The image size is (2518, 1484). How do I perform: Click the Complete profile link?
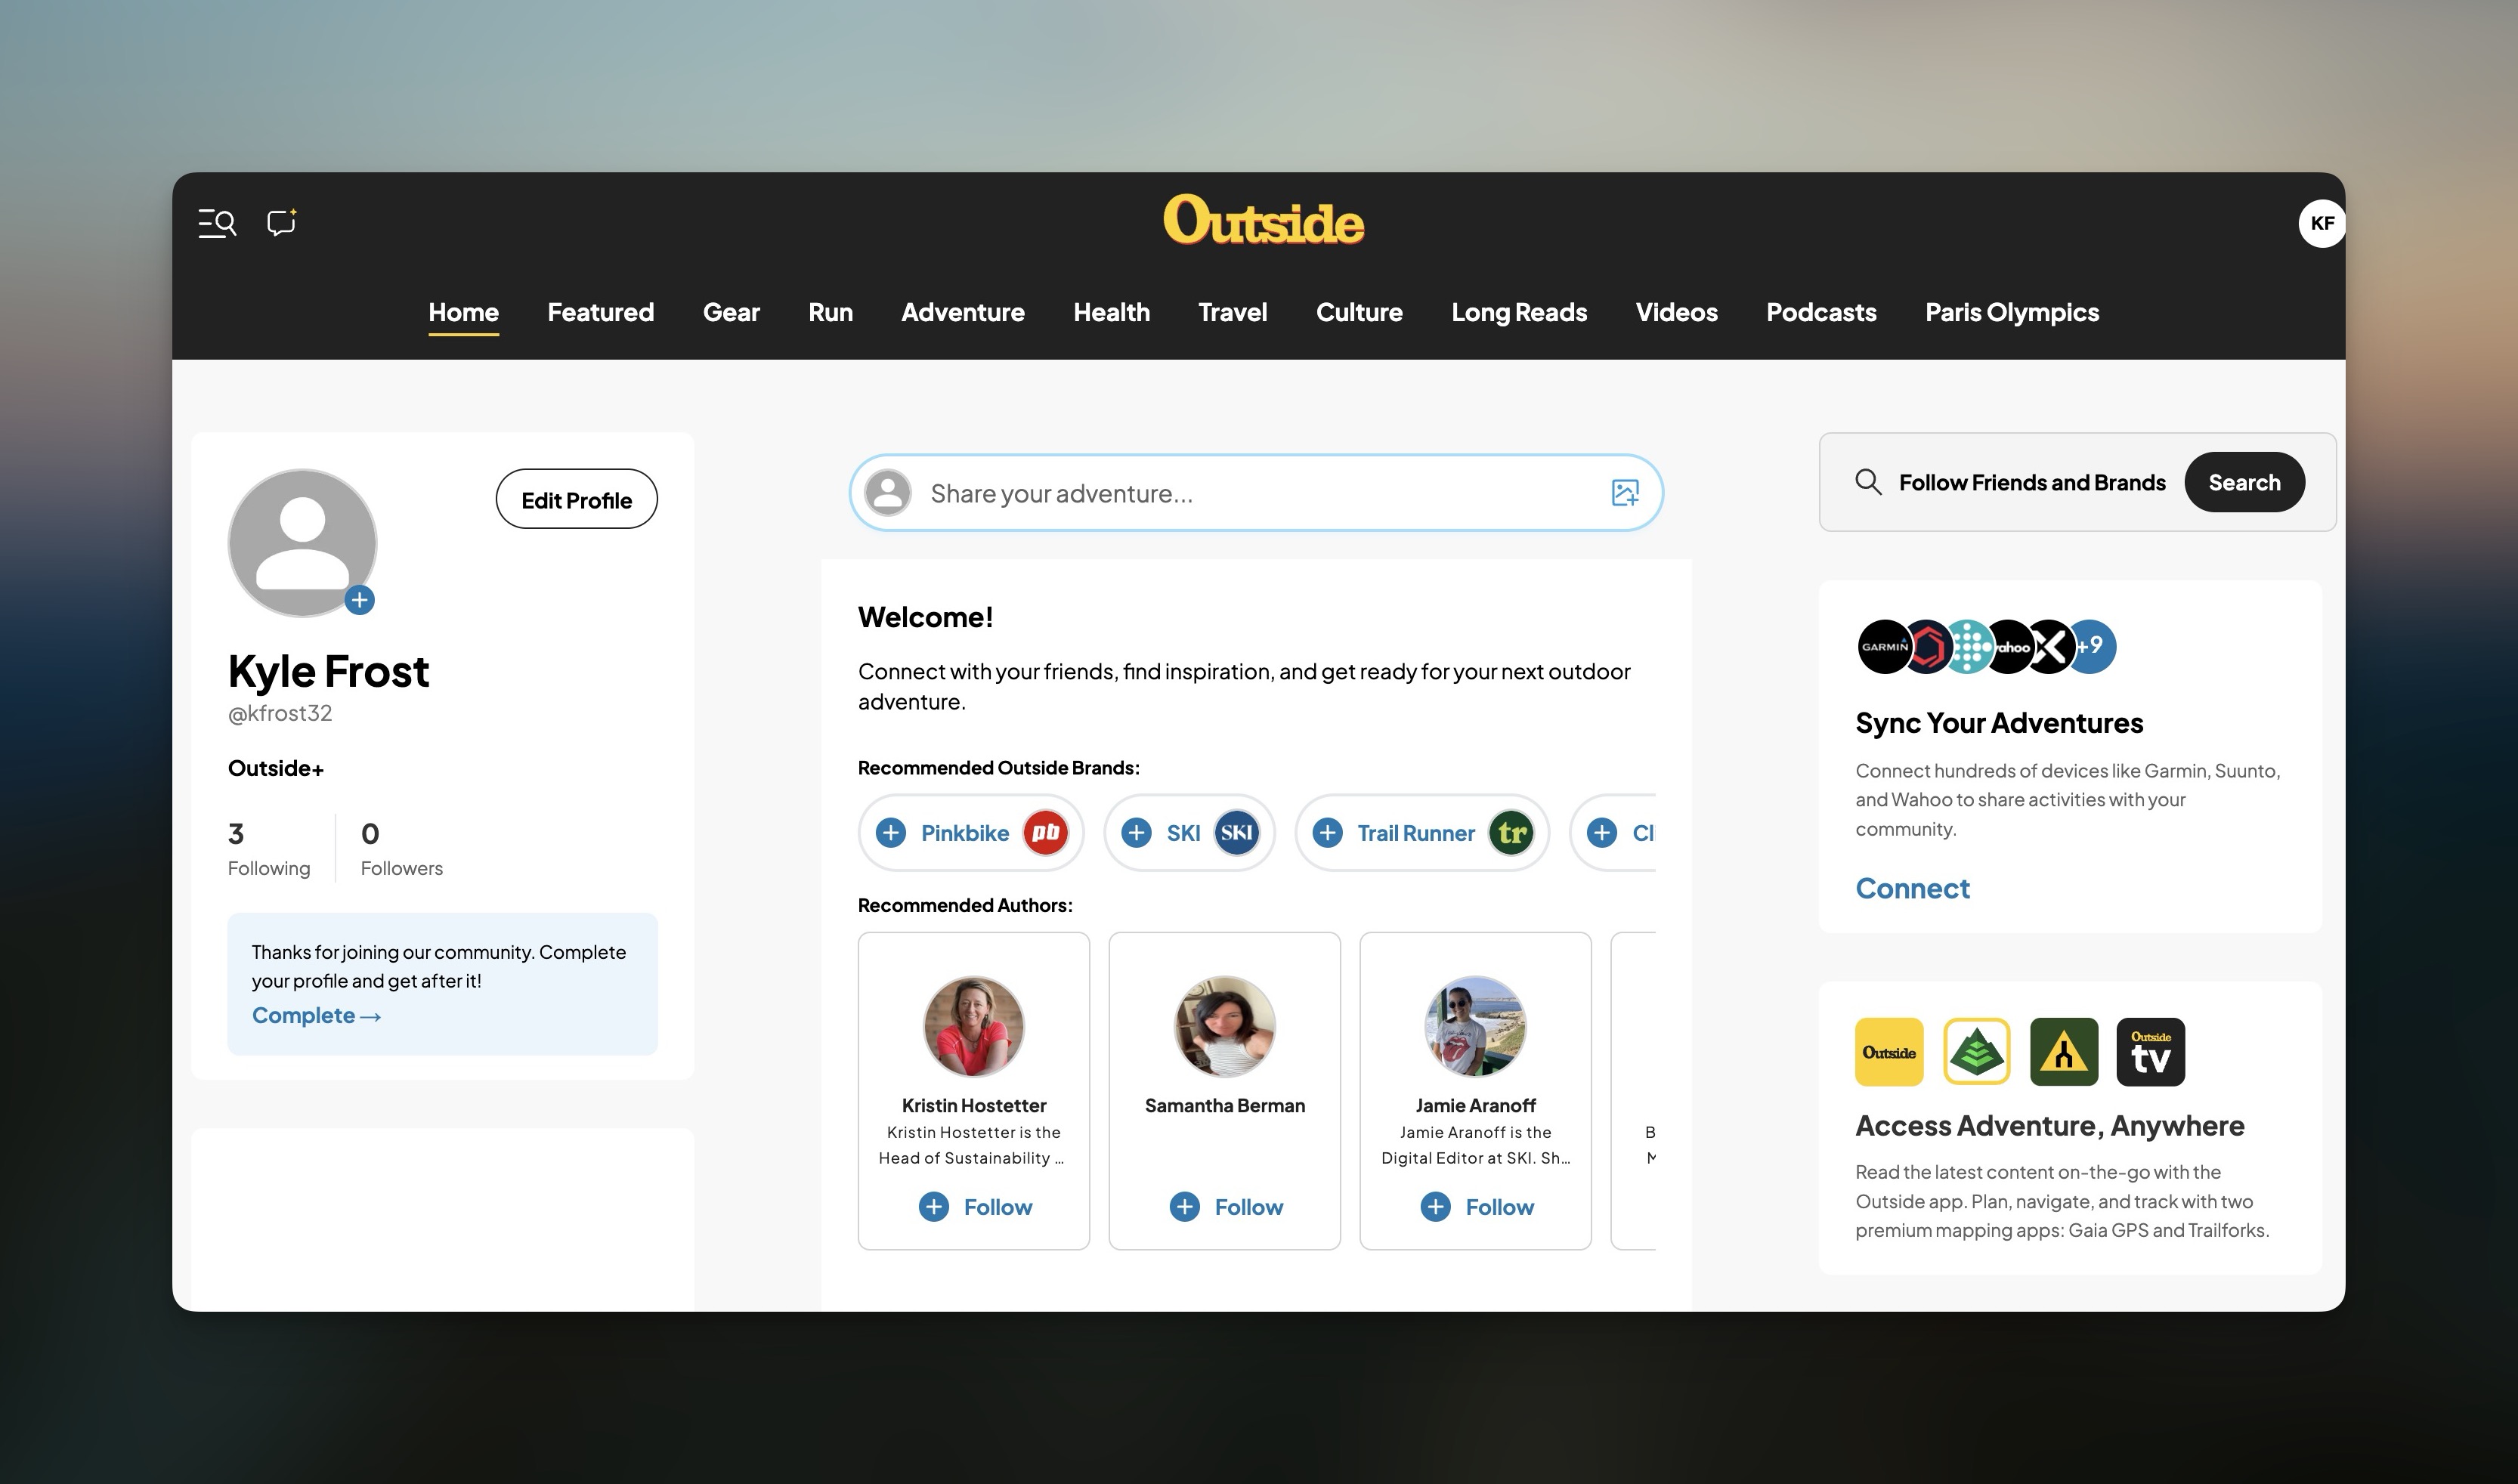[316, 1015]
